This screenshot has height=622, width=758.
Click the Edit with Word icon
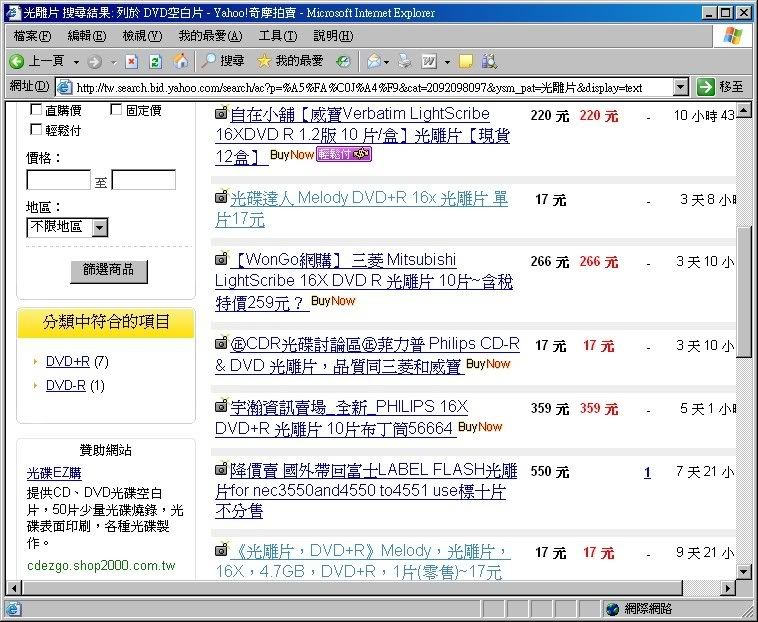tap(429, 61)
